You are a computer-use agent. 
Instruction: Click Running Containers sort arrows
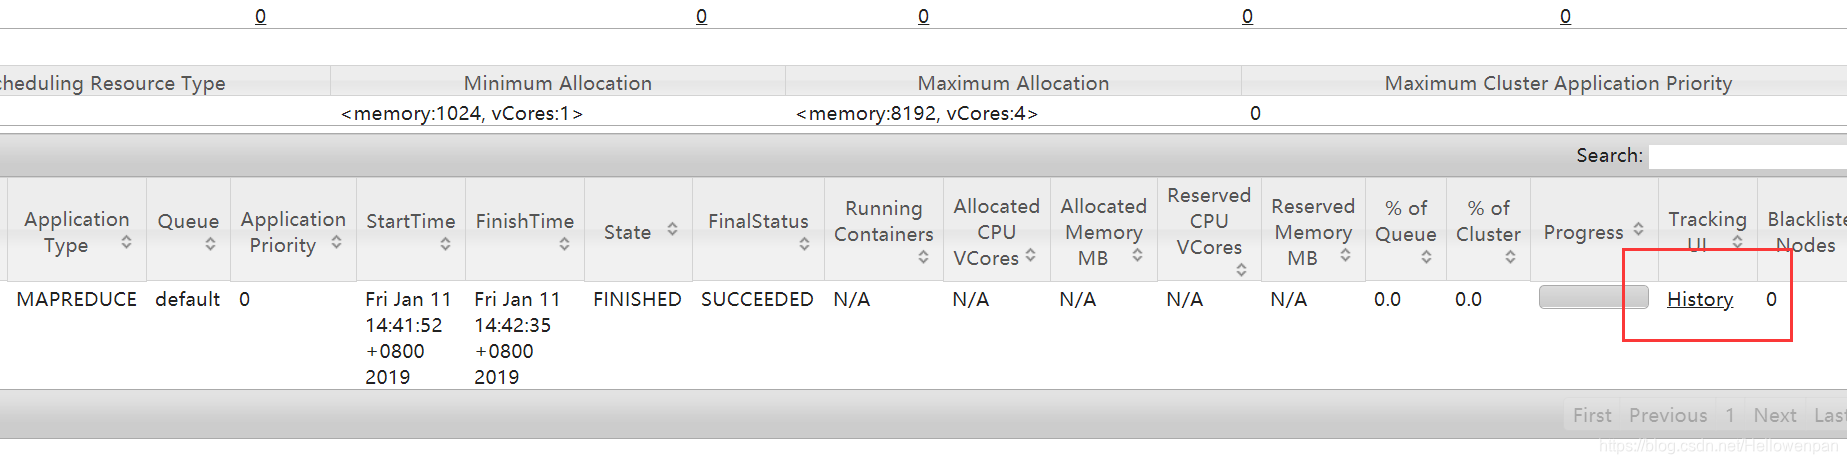point(923,257)
